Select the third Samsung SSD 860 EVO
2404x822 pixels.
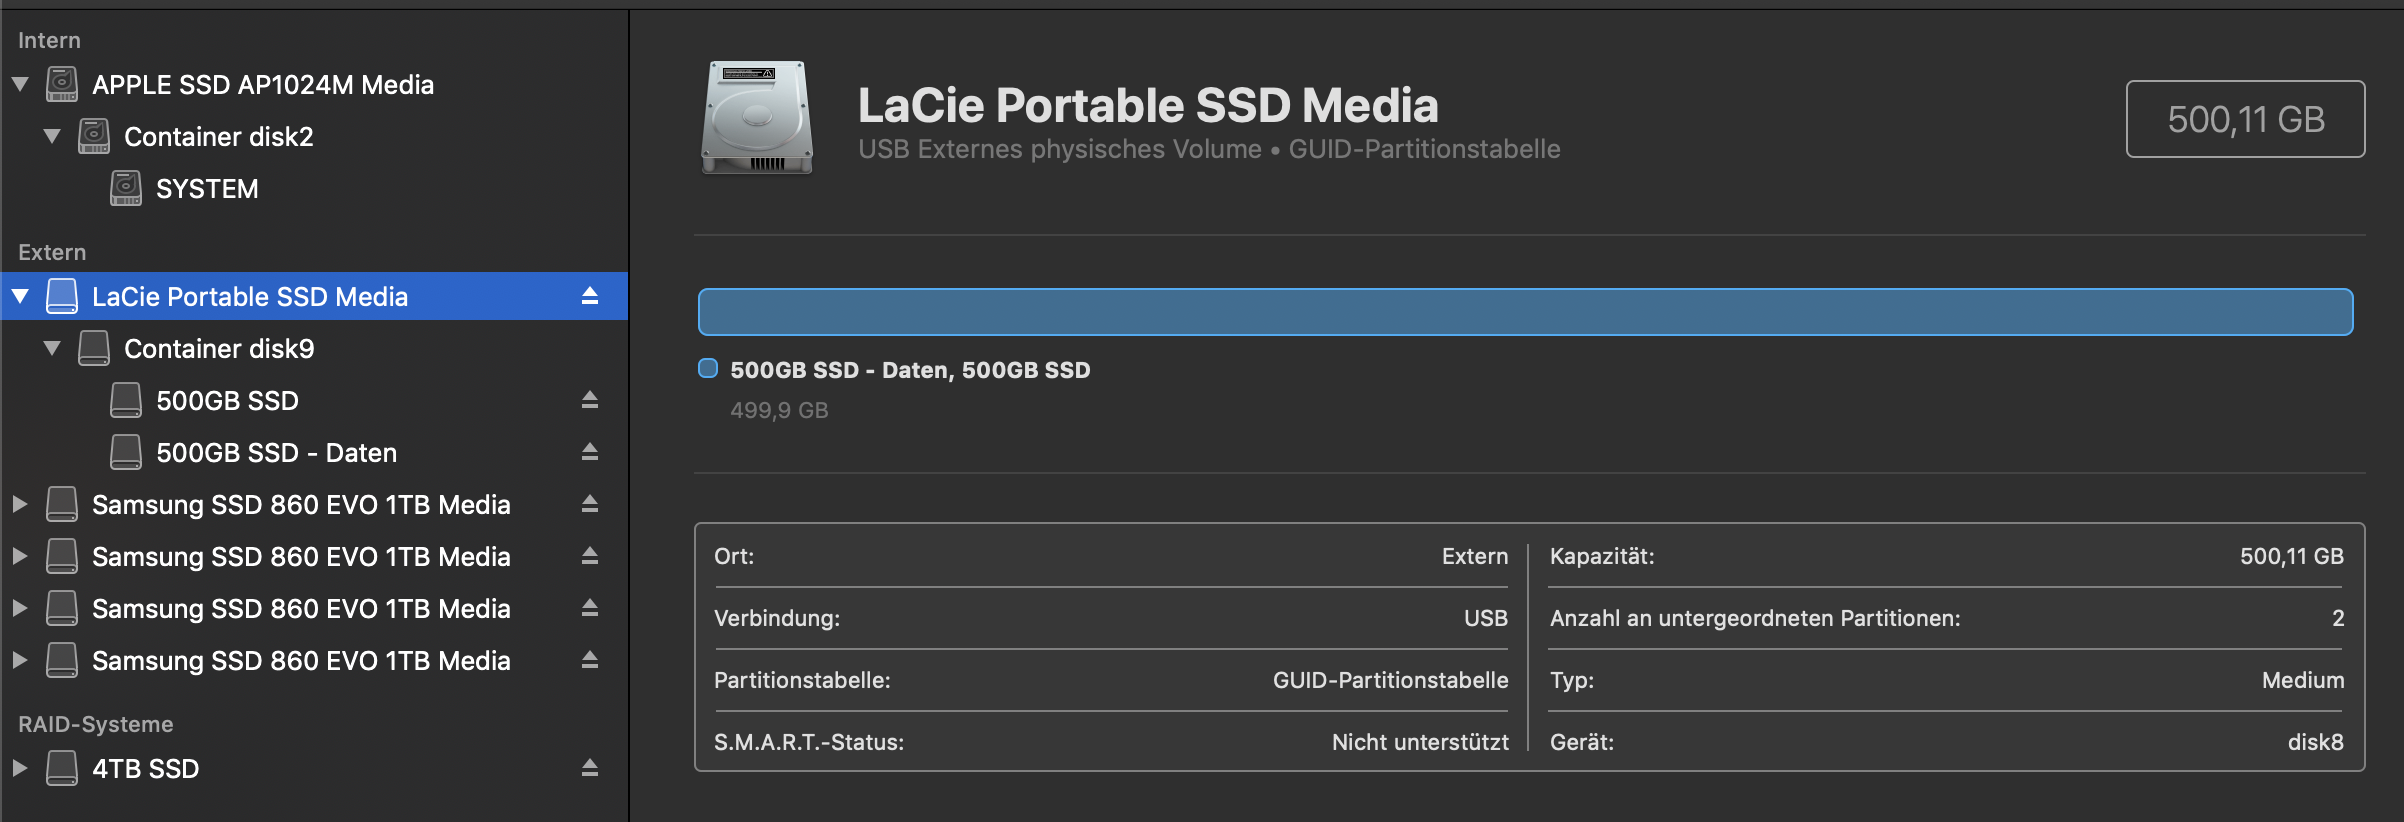300,608
